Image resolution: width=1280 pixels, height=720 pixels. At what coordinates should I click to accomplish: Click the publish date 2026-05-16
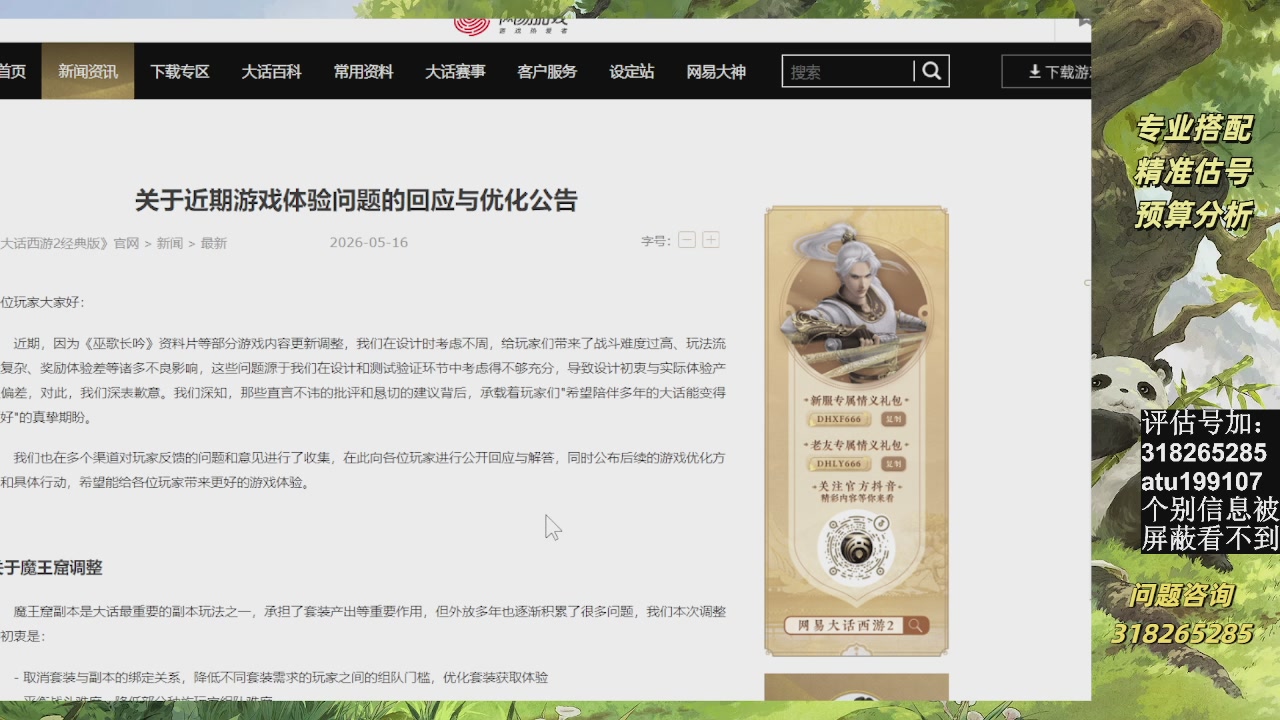369,242
